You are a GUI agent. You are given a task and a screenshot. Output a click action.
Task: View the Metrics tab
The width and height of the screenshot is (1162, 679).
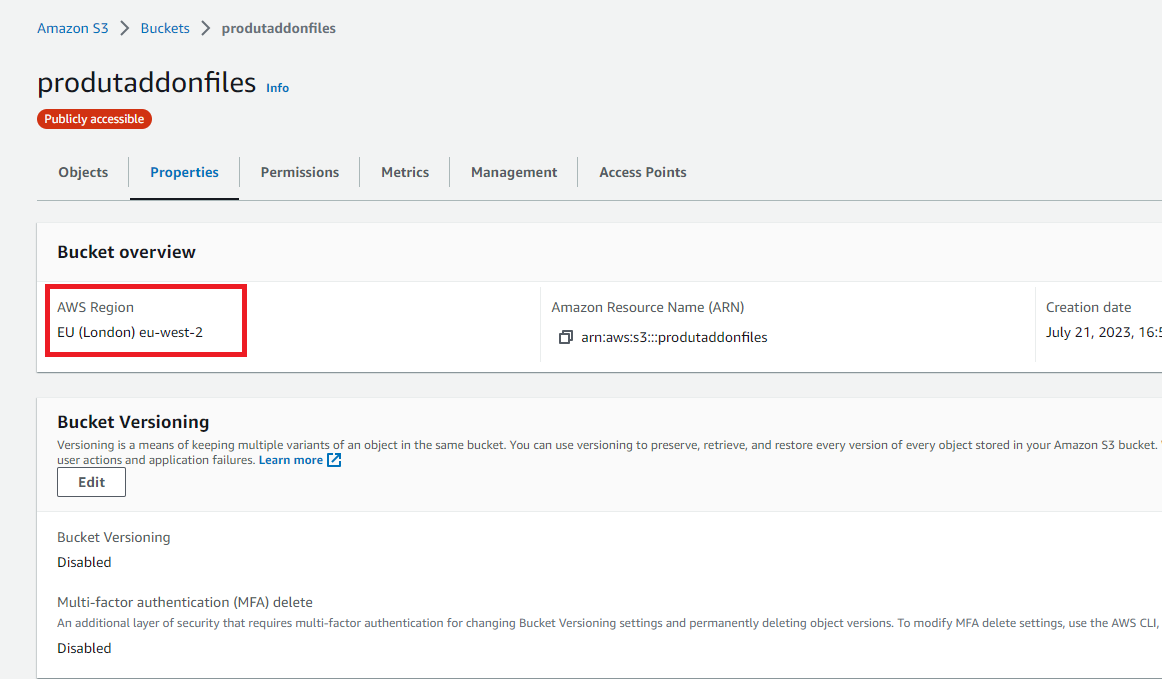(x=405, y=172)
